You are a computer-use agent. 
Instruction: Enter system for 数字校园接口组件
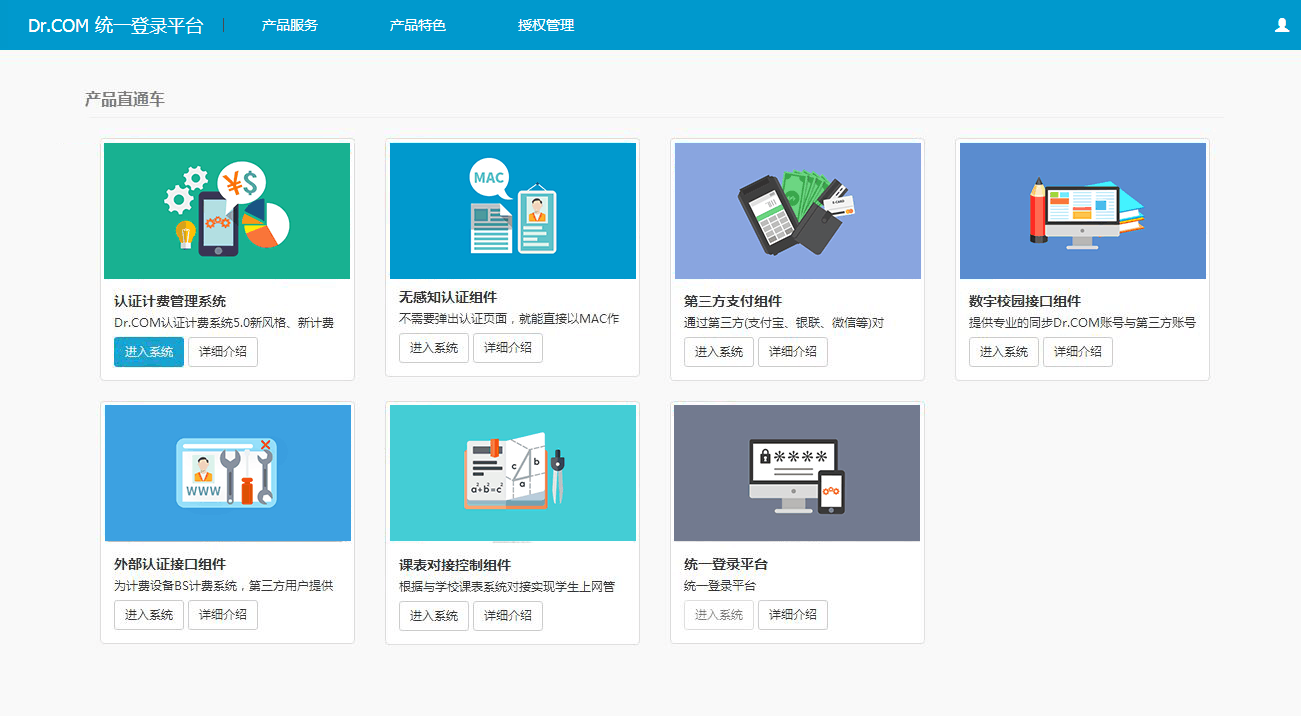(x=1004, y=352)
